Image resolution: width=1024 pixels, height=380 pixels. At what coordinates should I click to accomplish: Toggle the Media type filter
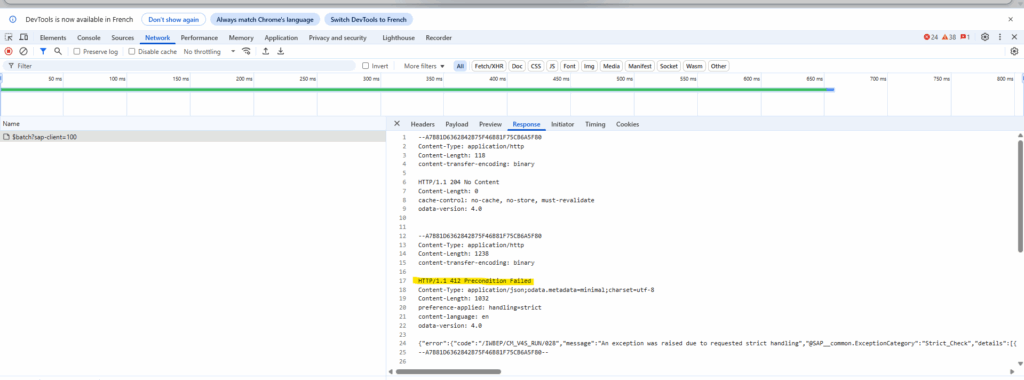pyautogui.click(x=611, y=66)
